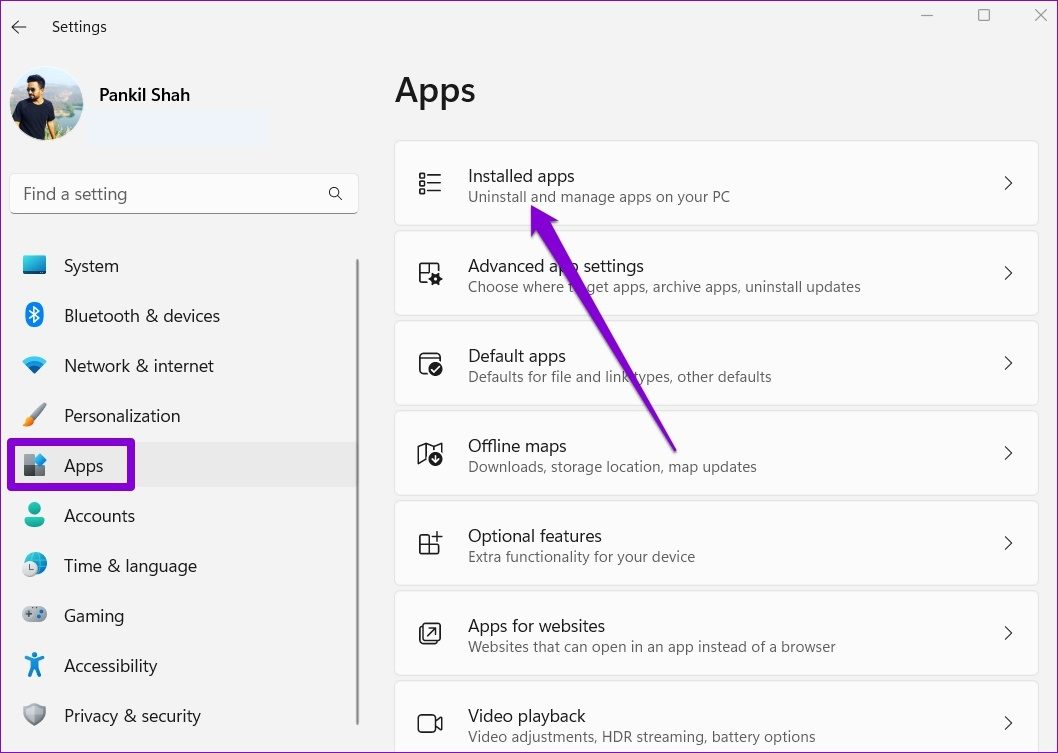Open Privacy & security settings
Screen dimensions: 1058x753
coord(132,716)
